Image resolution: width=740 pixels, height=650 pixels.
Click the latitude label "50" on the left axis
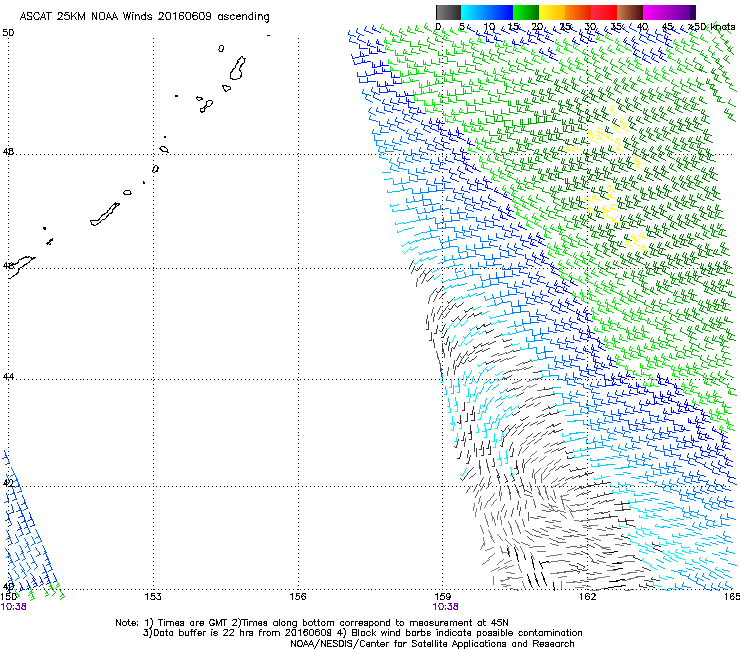click(x=8, y=33)
